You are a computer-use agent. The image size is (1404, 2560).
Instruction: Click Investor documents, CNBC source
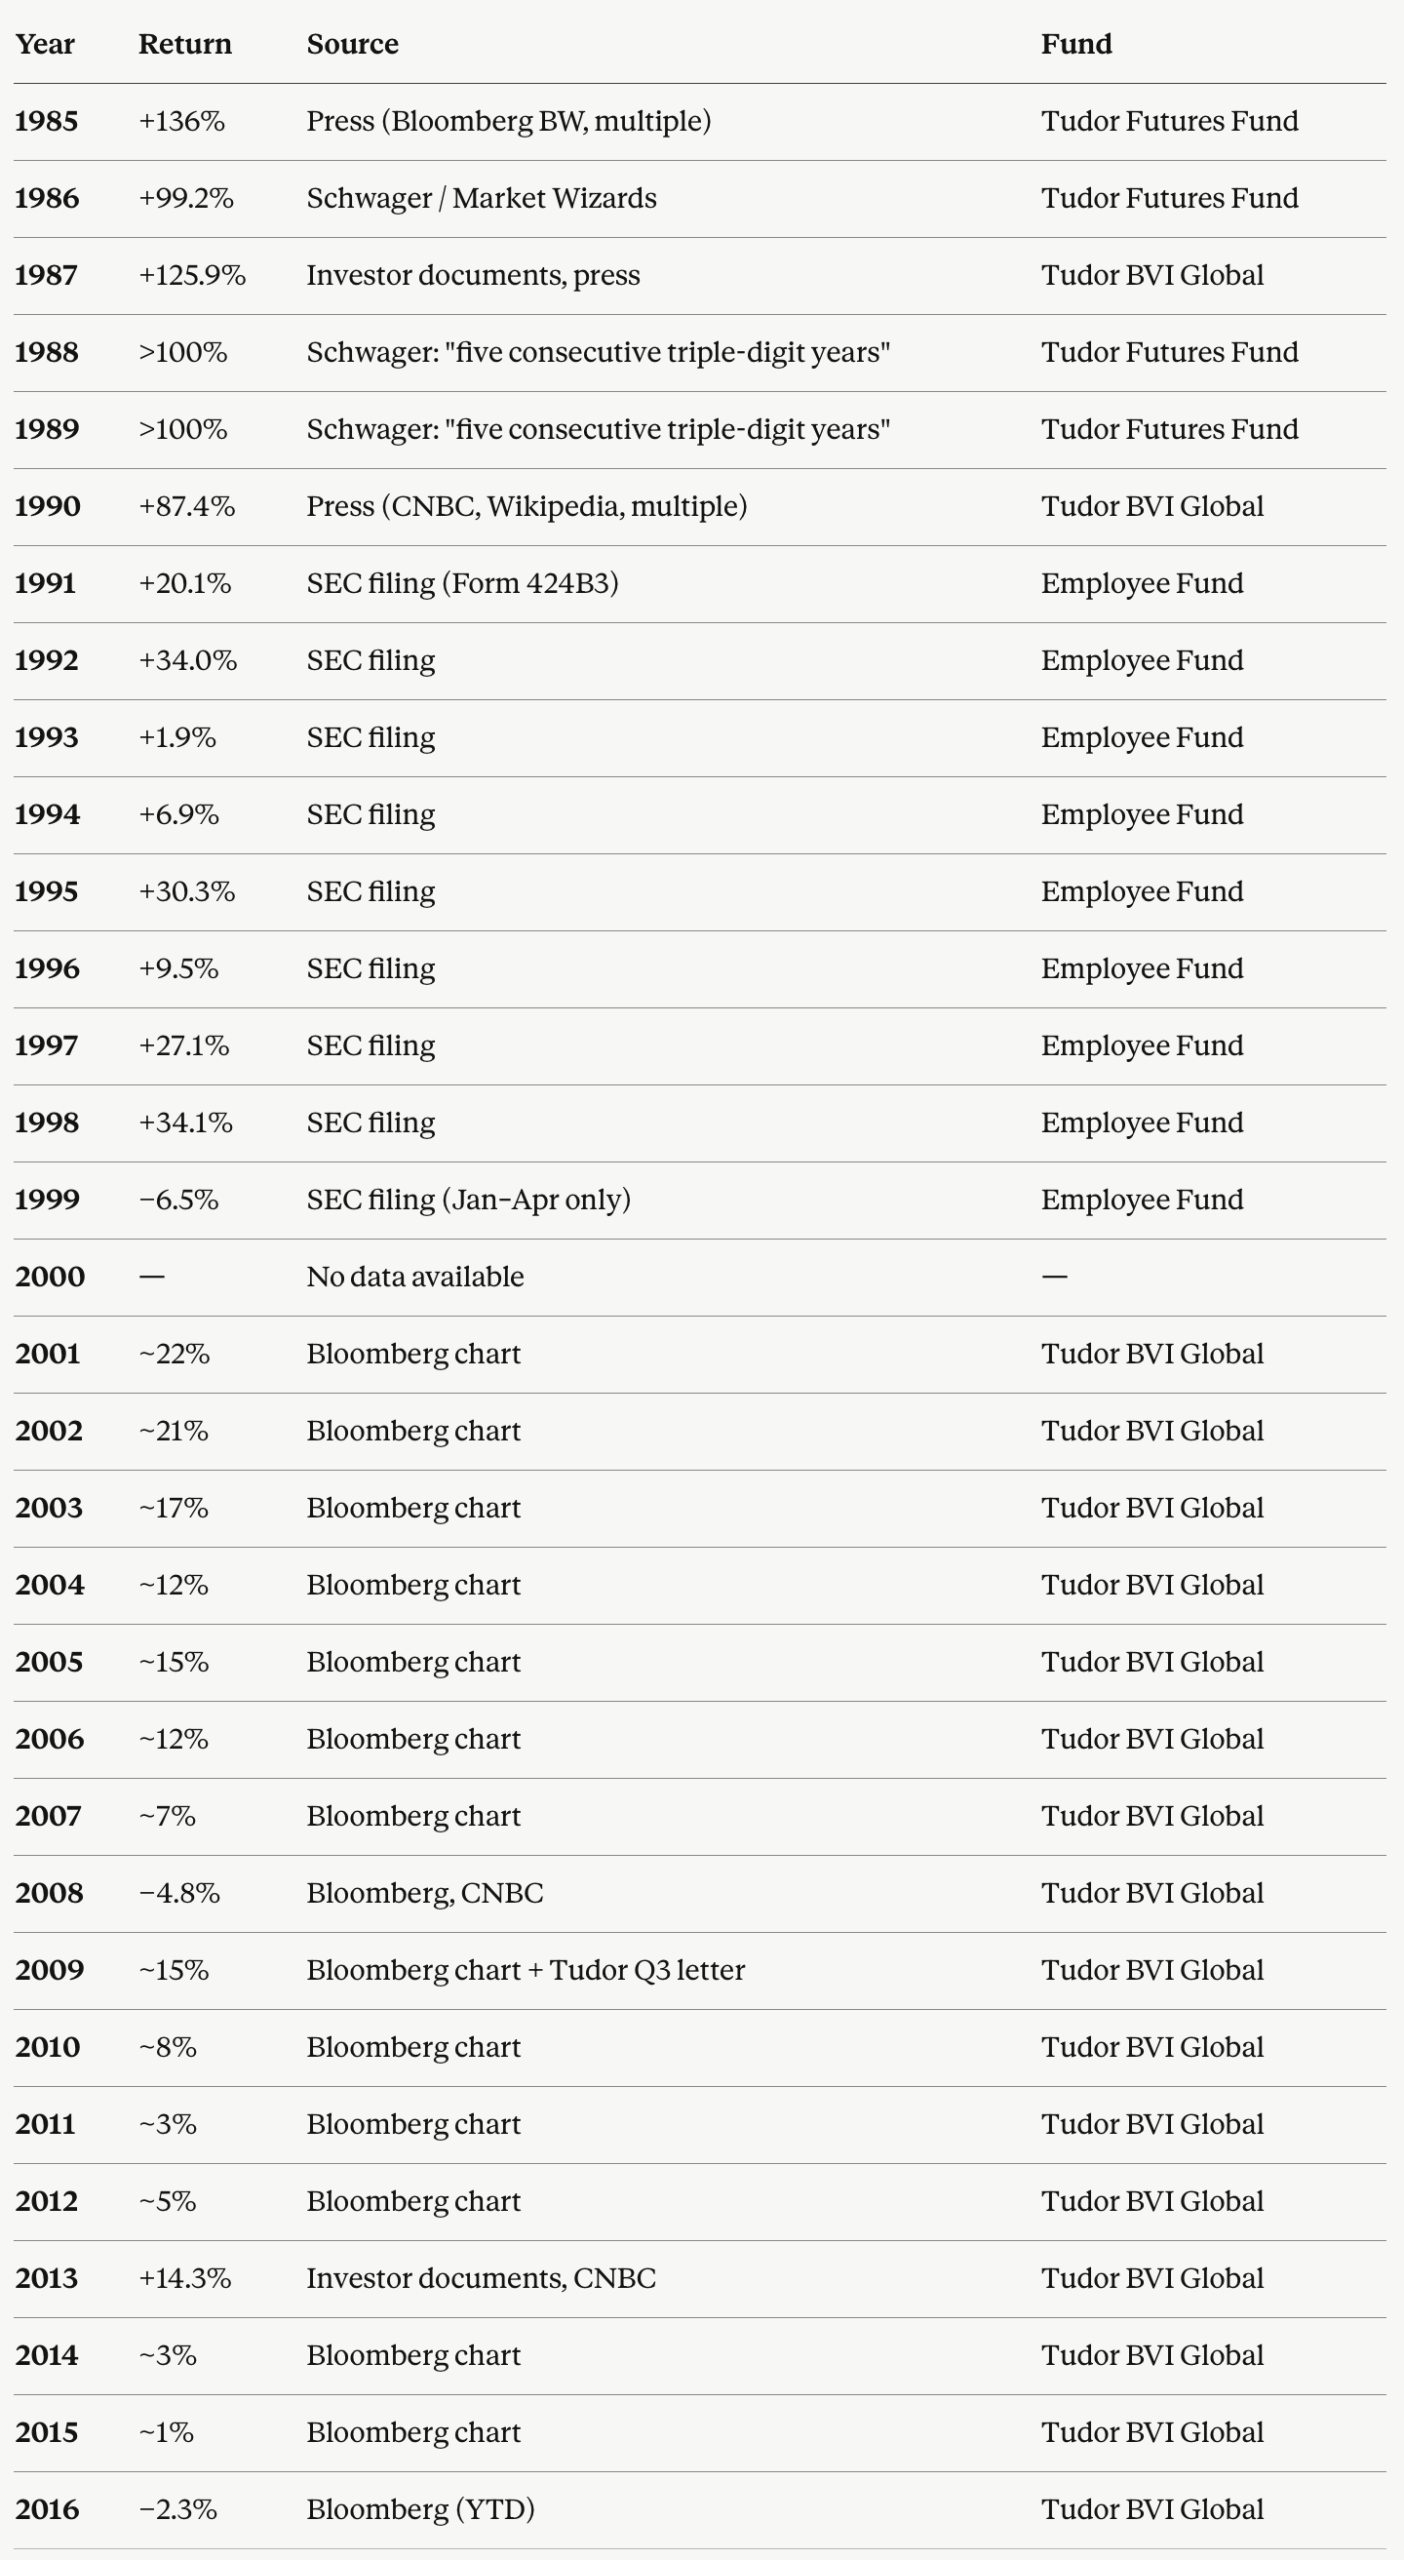tap(481, 2277)
